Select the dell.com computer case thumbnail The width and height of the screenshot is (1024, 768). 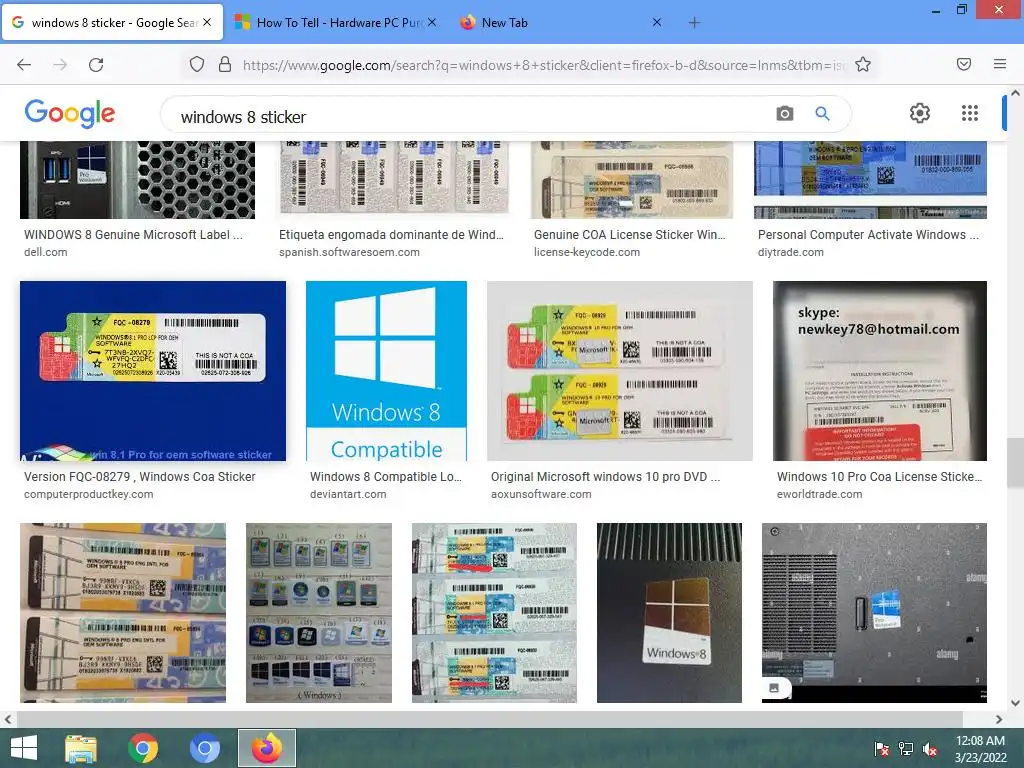(137, 180)
